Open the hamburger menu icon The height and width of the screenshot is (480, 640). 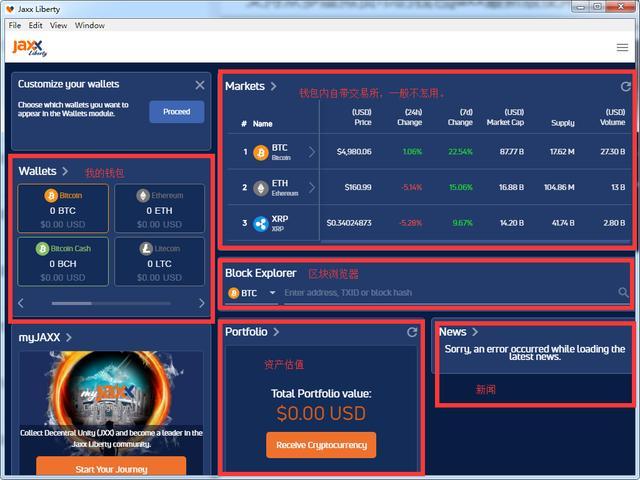coord(622,47)
